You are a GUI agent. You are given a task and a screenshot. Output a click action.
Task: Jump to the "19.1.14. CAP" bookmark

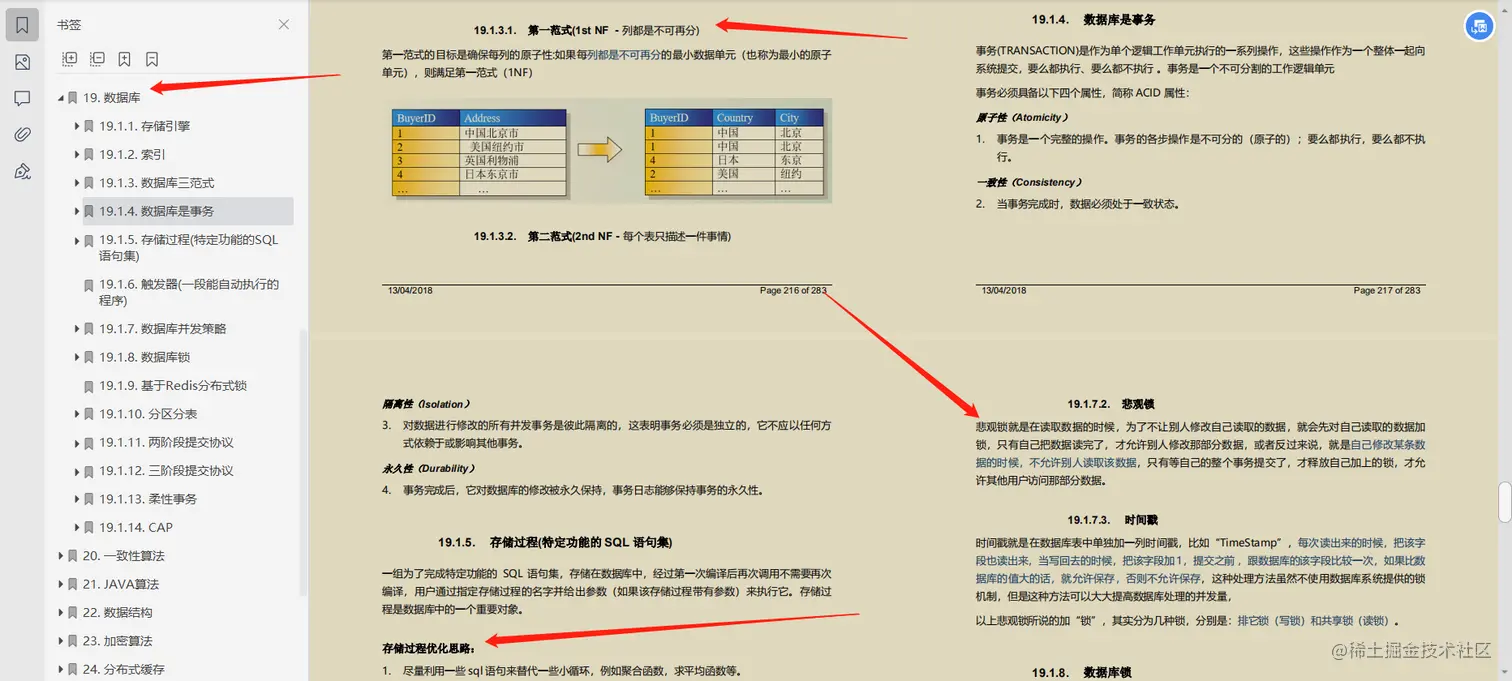tap(135, 527)
